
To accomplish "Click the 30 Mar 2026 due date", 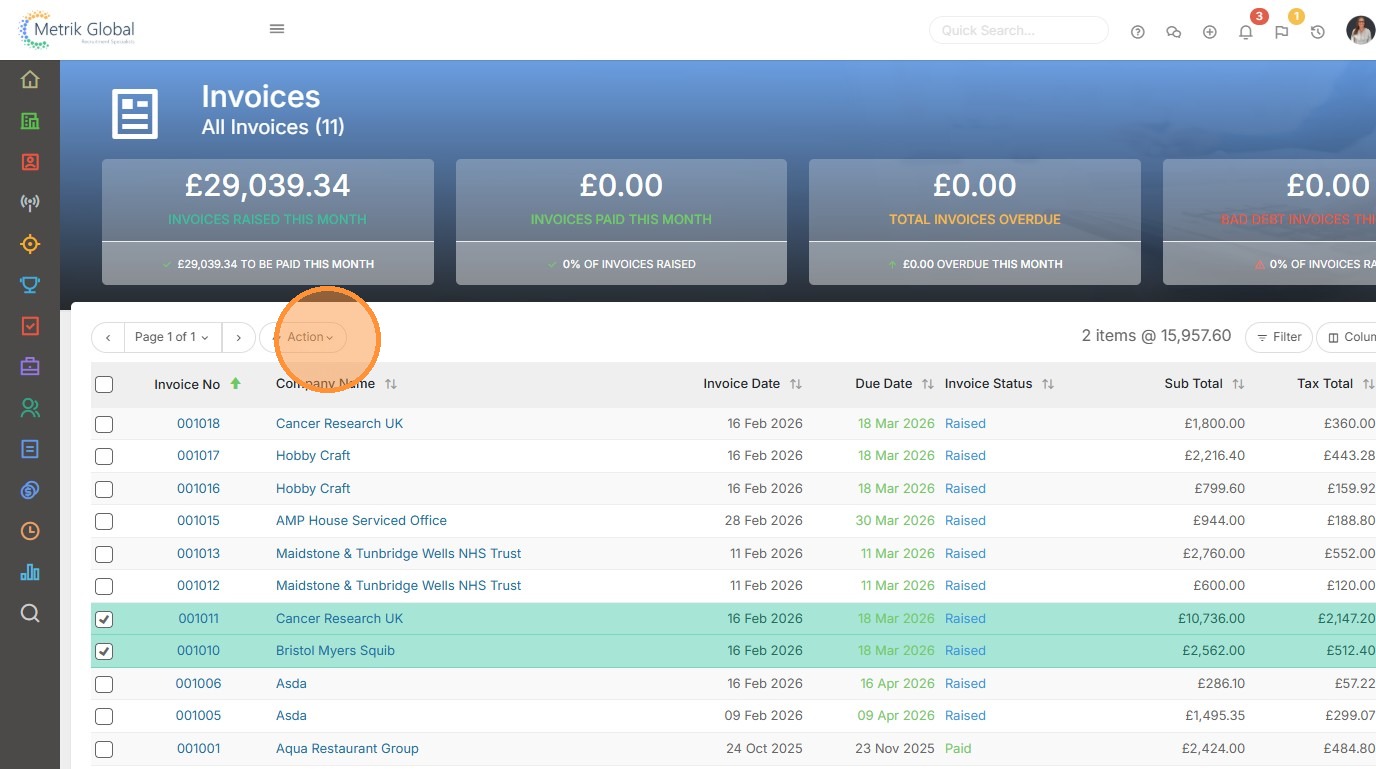I will click(895, 520).
